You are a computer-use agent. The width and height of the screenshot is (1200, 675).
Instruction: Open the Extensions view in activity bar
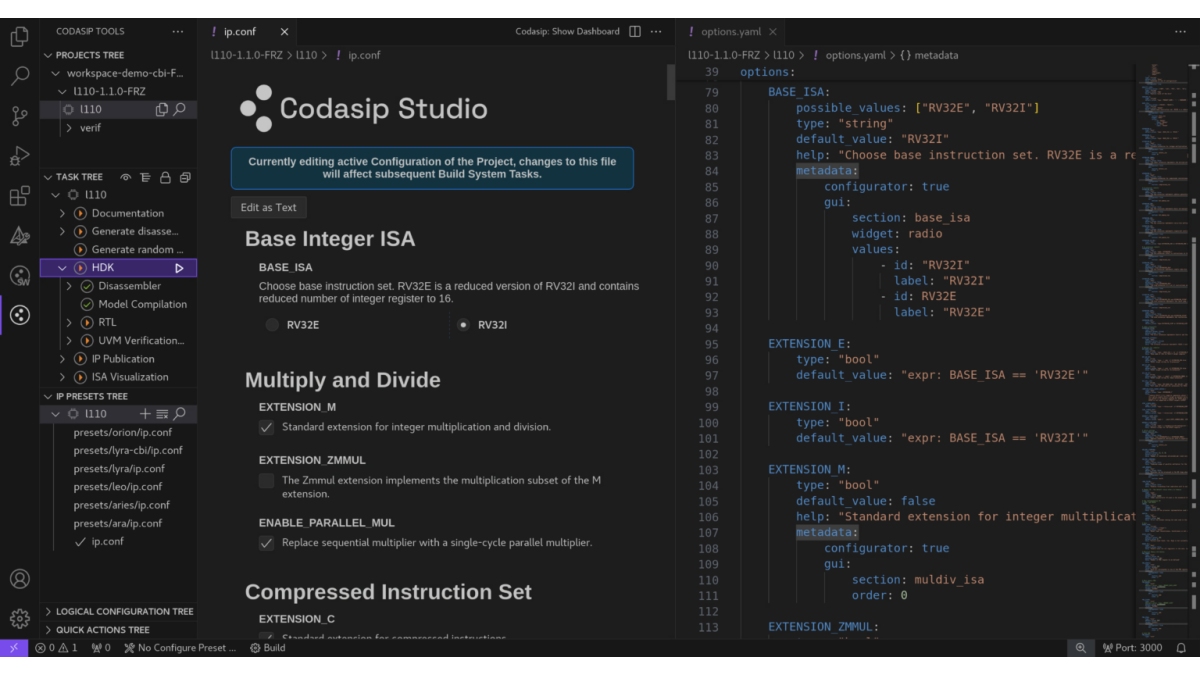(20, 196)
